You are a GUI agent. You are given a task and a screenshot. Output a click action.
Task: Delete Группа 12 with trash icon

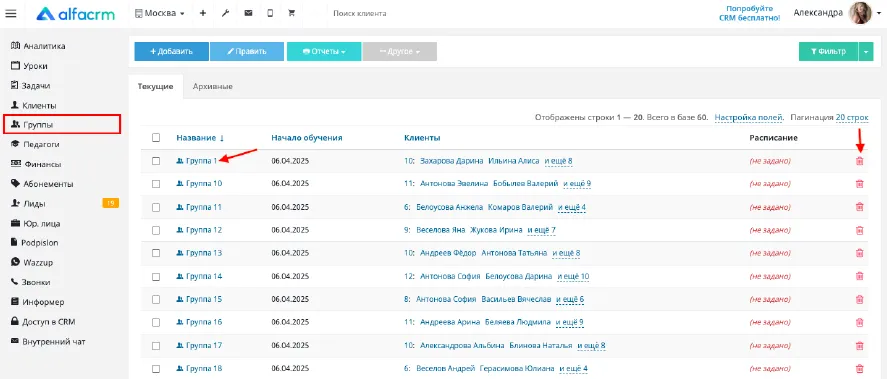[859, 230]
